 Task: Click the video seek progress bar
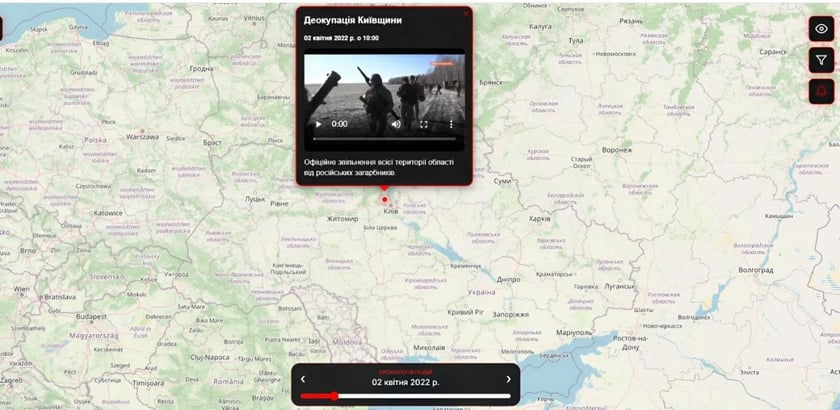pyautogui.click(x=385, y=138)
